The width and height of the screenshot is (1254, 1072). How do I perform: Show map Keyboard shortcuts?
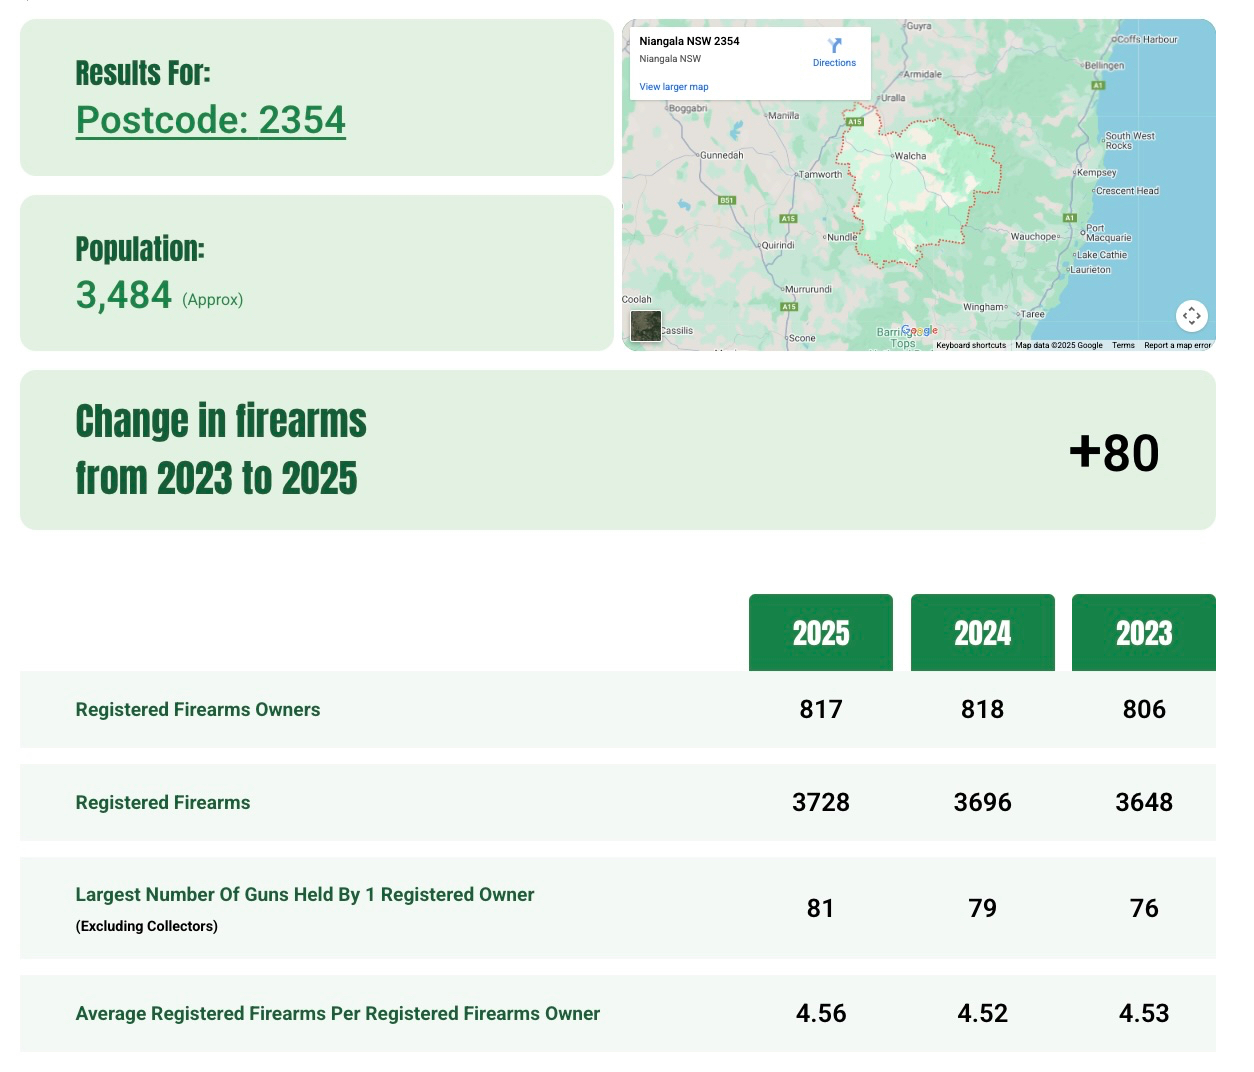[970, 345]
